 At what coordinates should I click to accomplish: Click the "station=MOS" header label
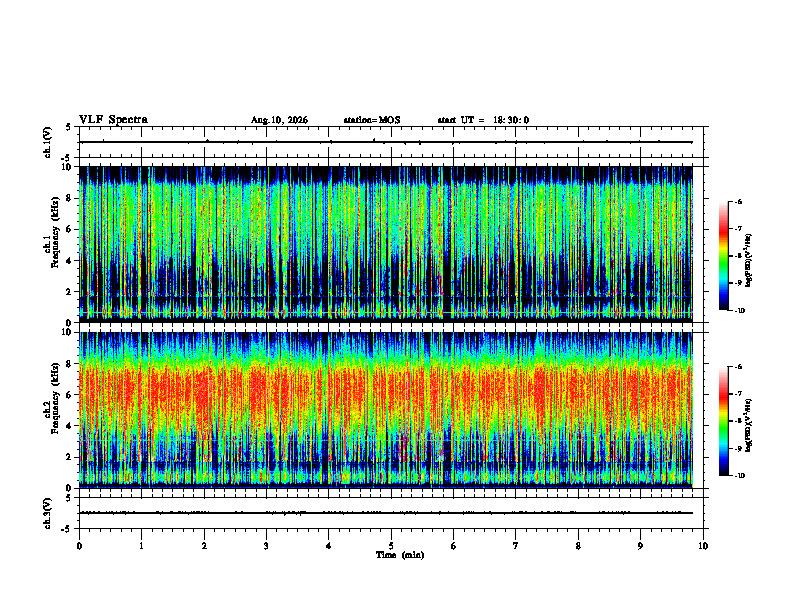(372, 120)
